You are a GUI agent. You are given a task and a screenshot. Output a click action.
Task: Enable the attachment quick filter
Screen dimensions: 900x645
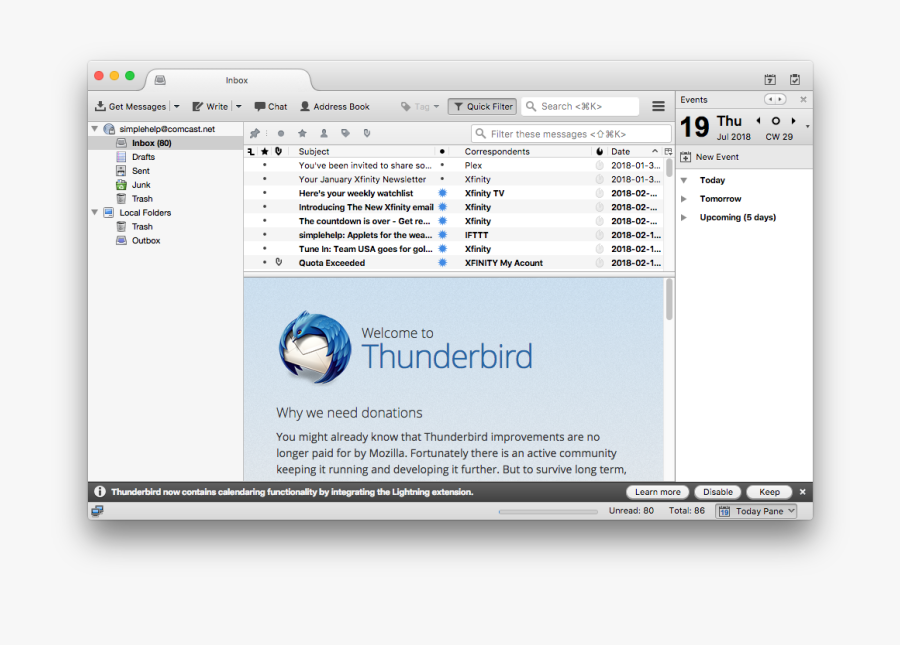coord(367,132)
